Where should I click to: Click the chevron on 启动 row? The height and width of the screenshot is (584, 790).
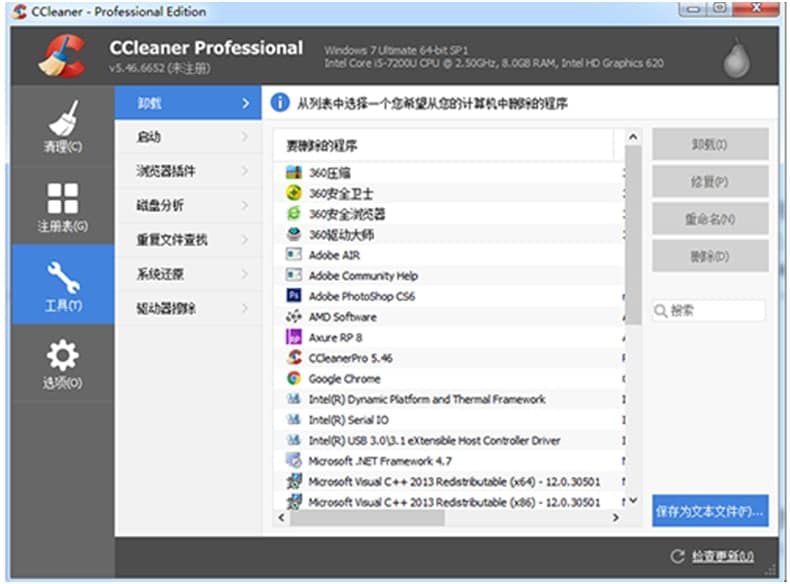coord(245,137)
